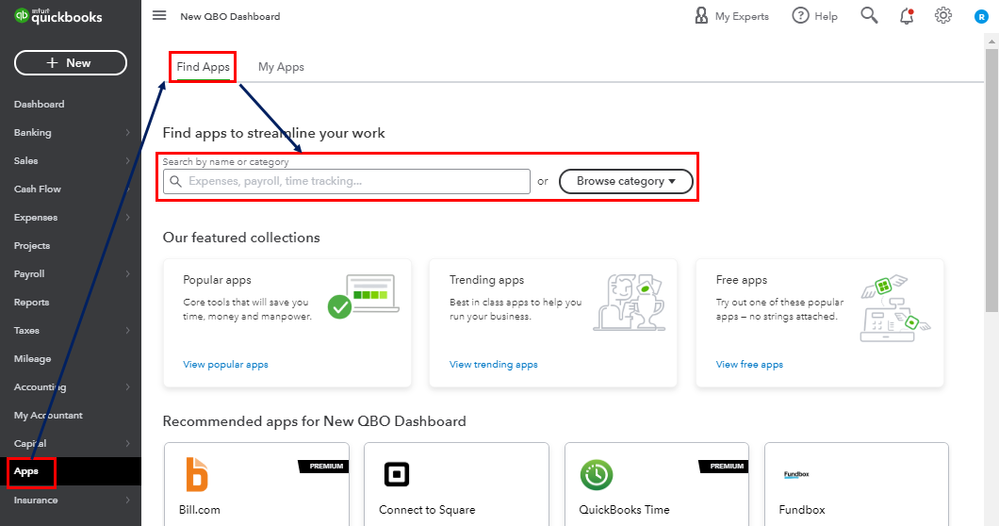The image size is (999, 526).
Task: Switch to the My Apps tab
Action: click(281, 67)
